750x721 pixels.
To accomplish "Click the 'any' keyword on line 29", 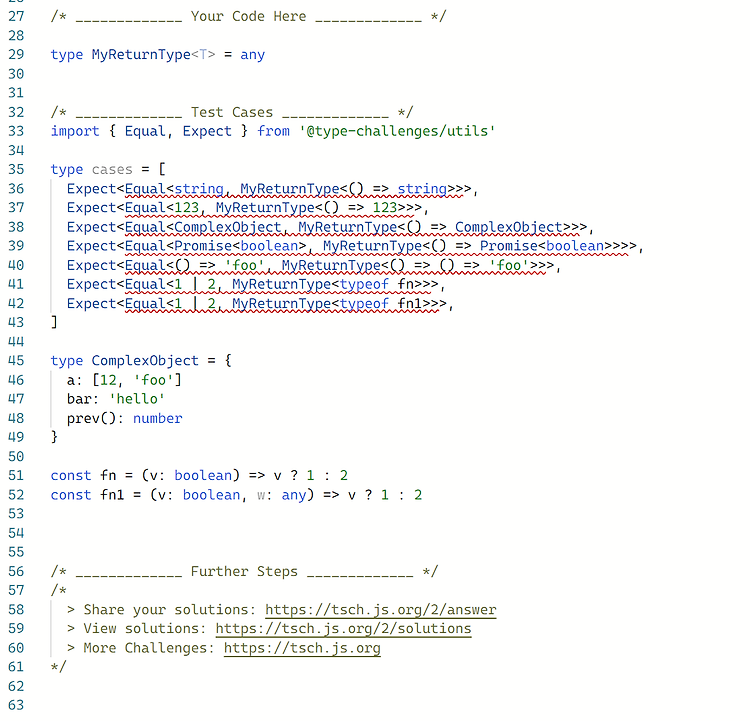I will coord(253,55).
